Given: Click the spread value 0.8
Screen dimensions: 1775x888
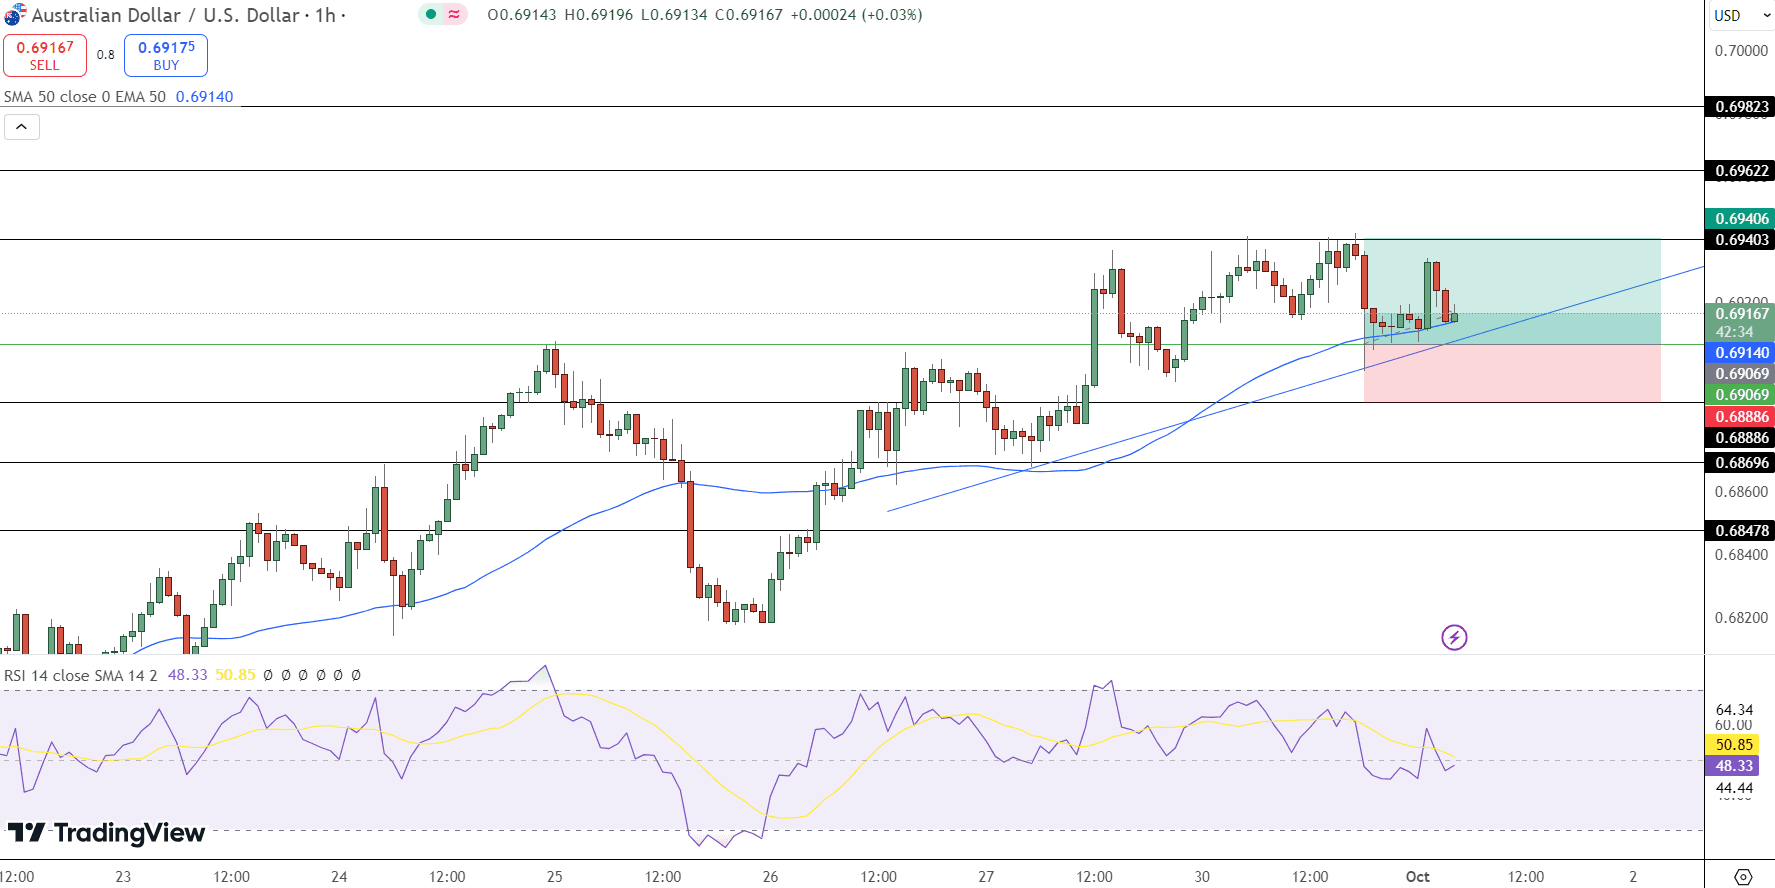Looking at the screenshot, I should click(x=105, y=55).
